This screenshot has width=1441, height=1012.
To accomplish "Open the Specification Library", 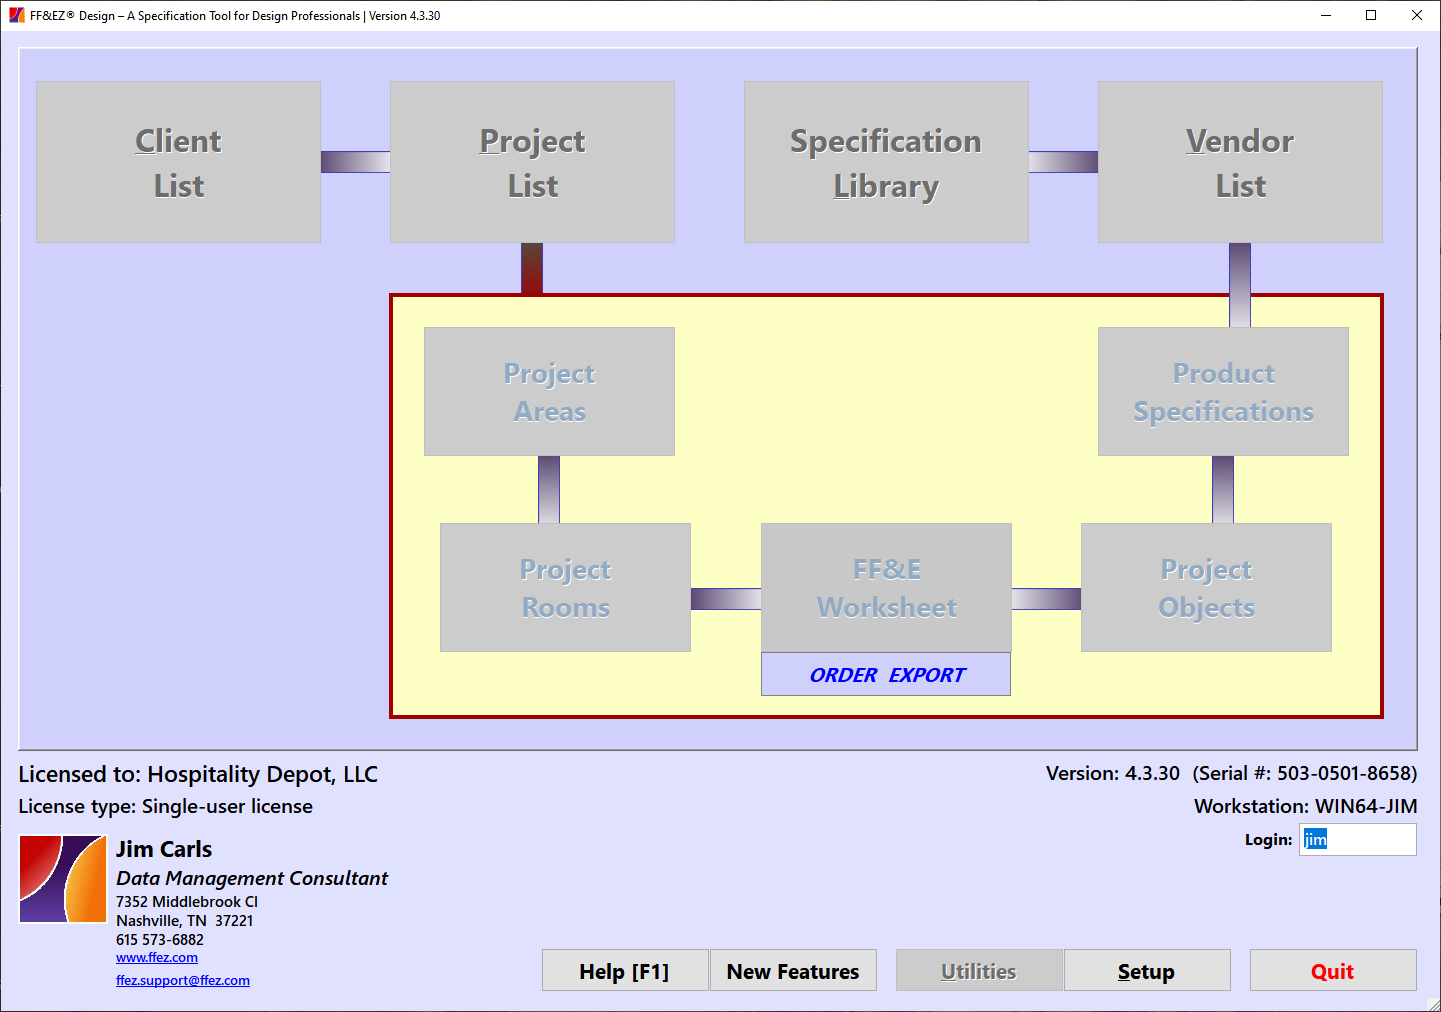I will coord(886,162).
